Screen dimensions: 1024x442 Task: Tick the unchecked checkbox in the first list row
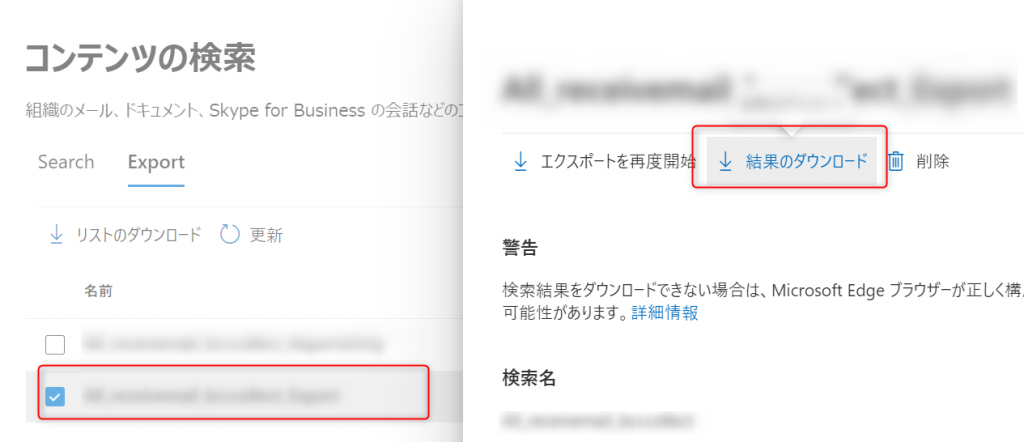click(x=55, y=344)
